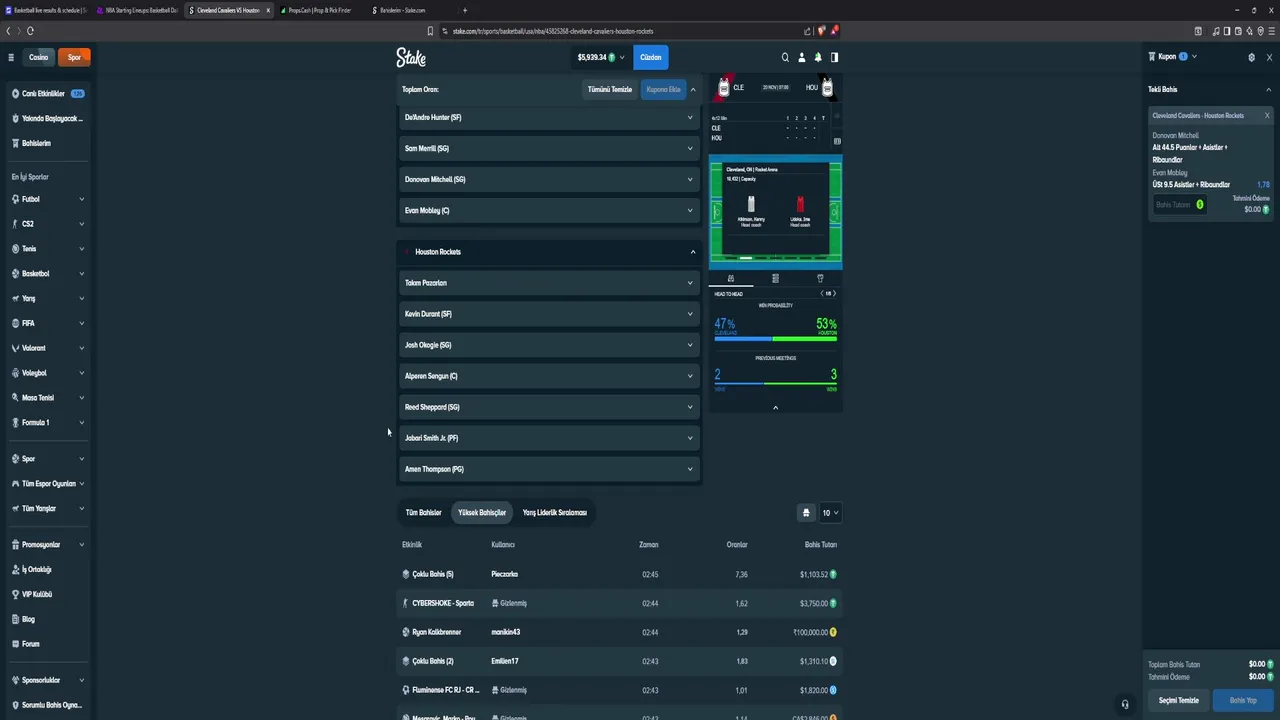1280x720 pixels.
Task: Expand the Formula 1 category
Action: [48, 422]
